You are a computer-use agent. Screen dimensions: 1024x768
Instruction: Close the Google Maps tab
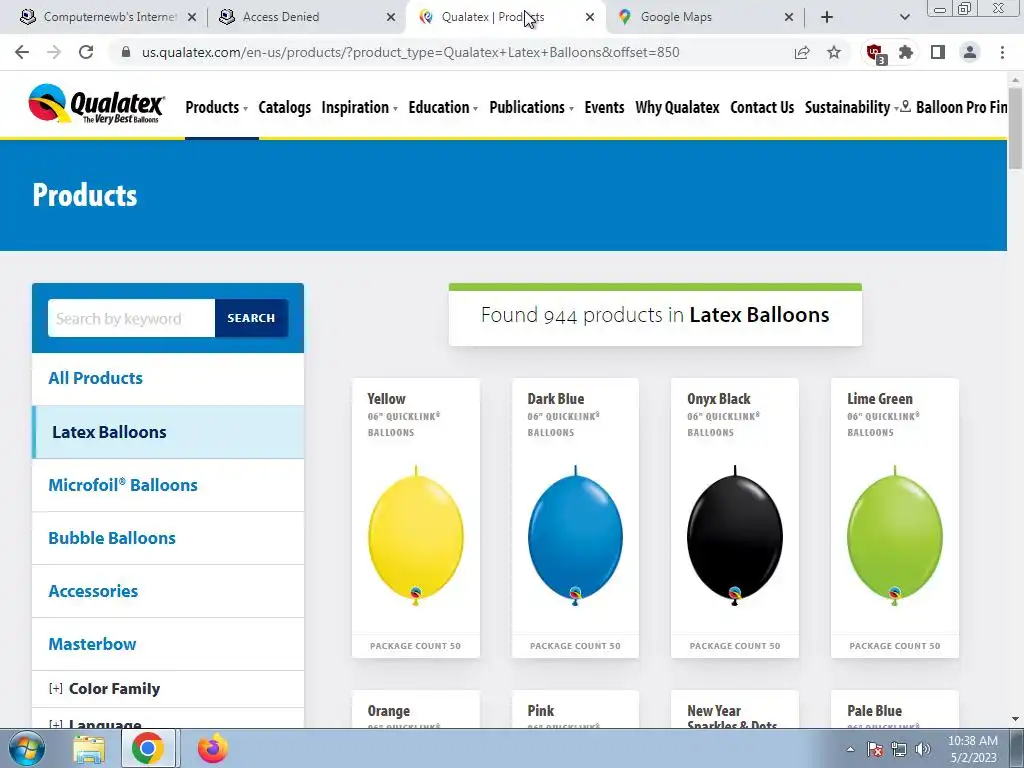pyautogui.click(x=789, y=17)
